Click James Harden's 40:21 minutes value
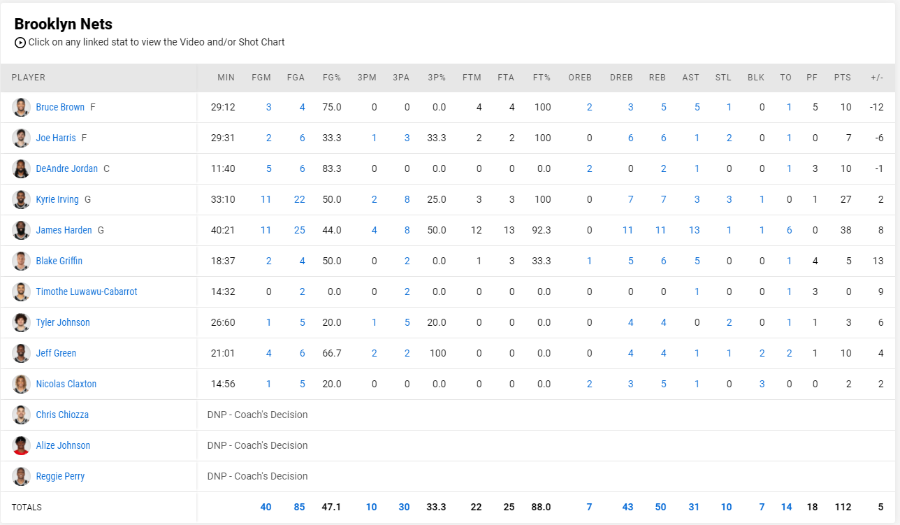The image size is (900, 525). pyautogui.click(x=223, y=230)
